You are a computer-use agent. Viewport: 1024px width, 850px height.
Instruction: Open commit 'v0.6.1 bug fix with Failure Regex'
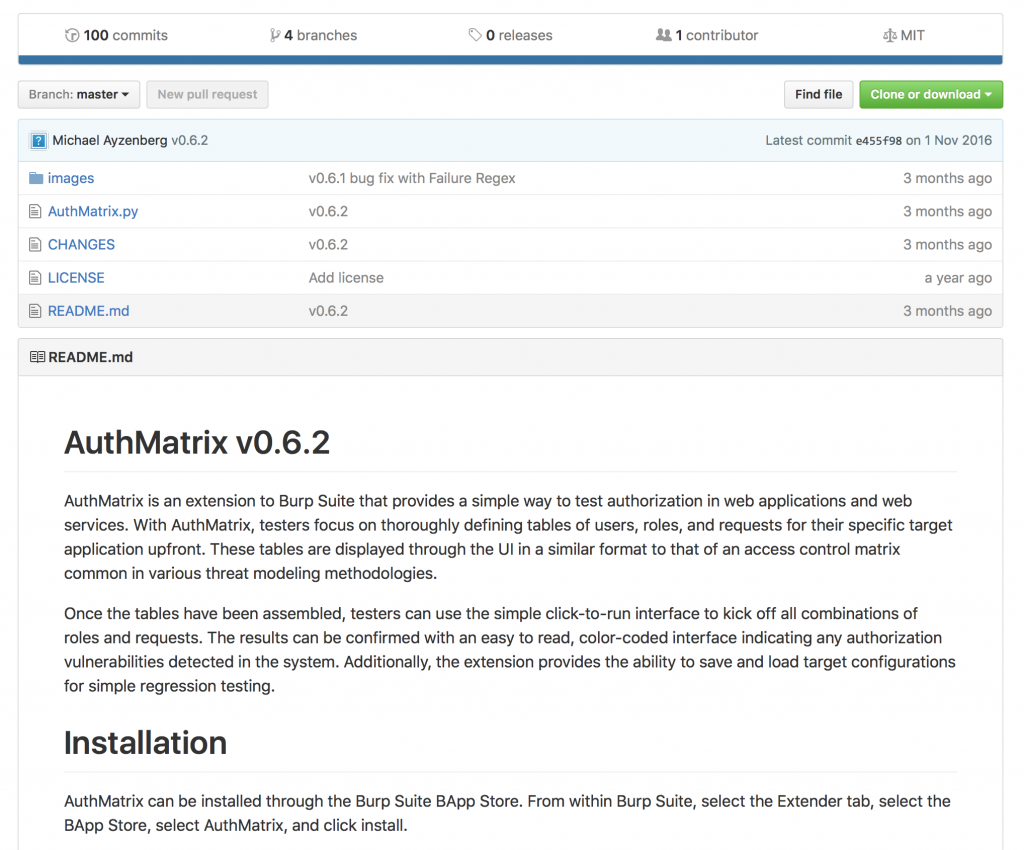[412, 178]
